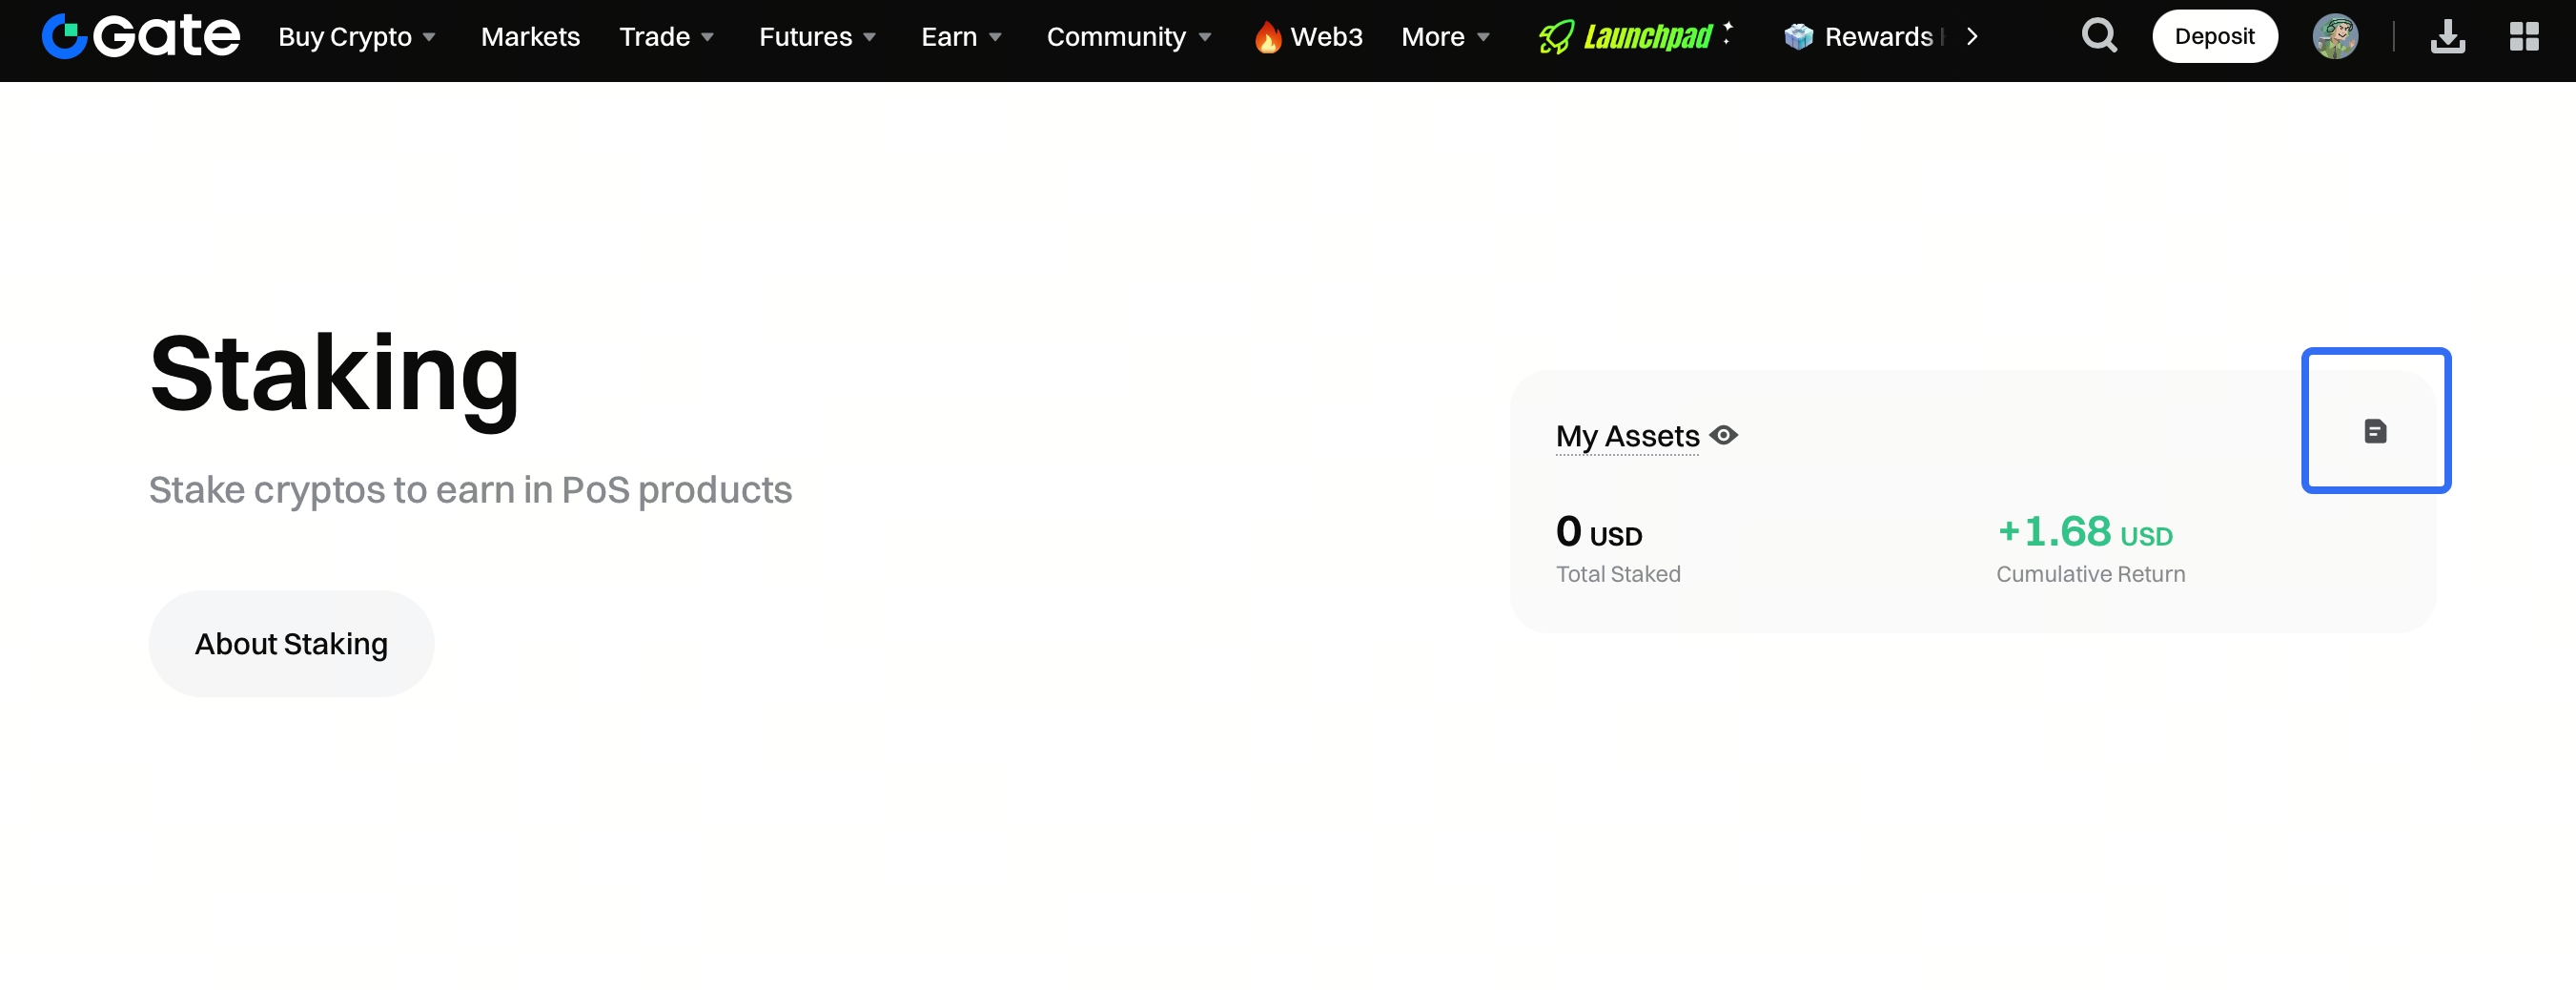Open the search magnifier icon
Screen dimensions: 2576x990
point(2098,37)
